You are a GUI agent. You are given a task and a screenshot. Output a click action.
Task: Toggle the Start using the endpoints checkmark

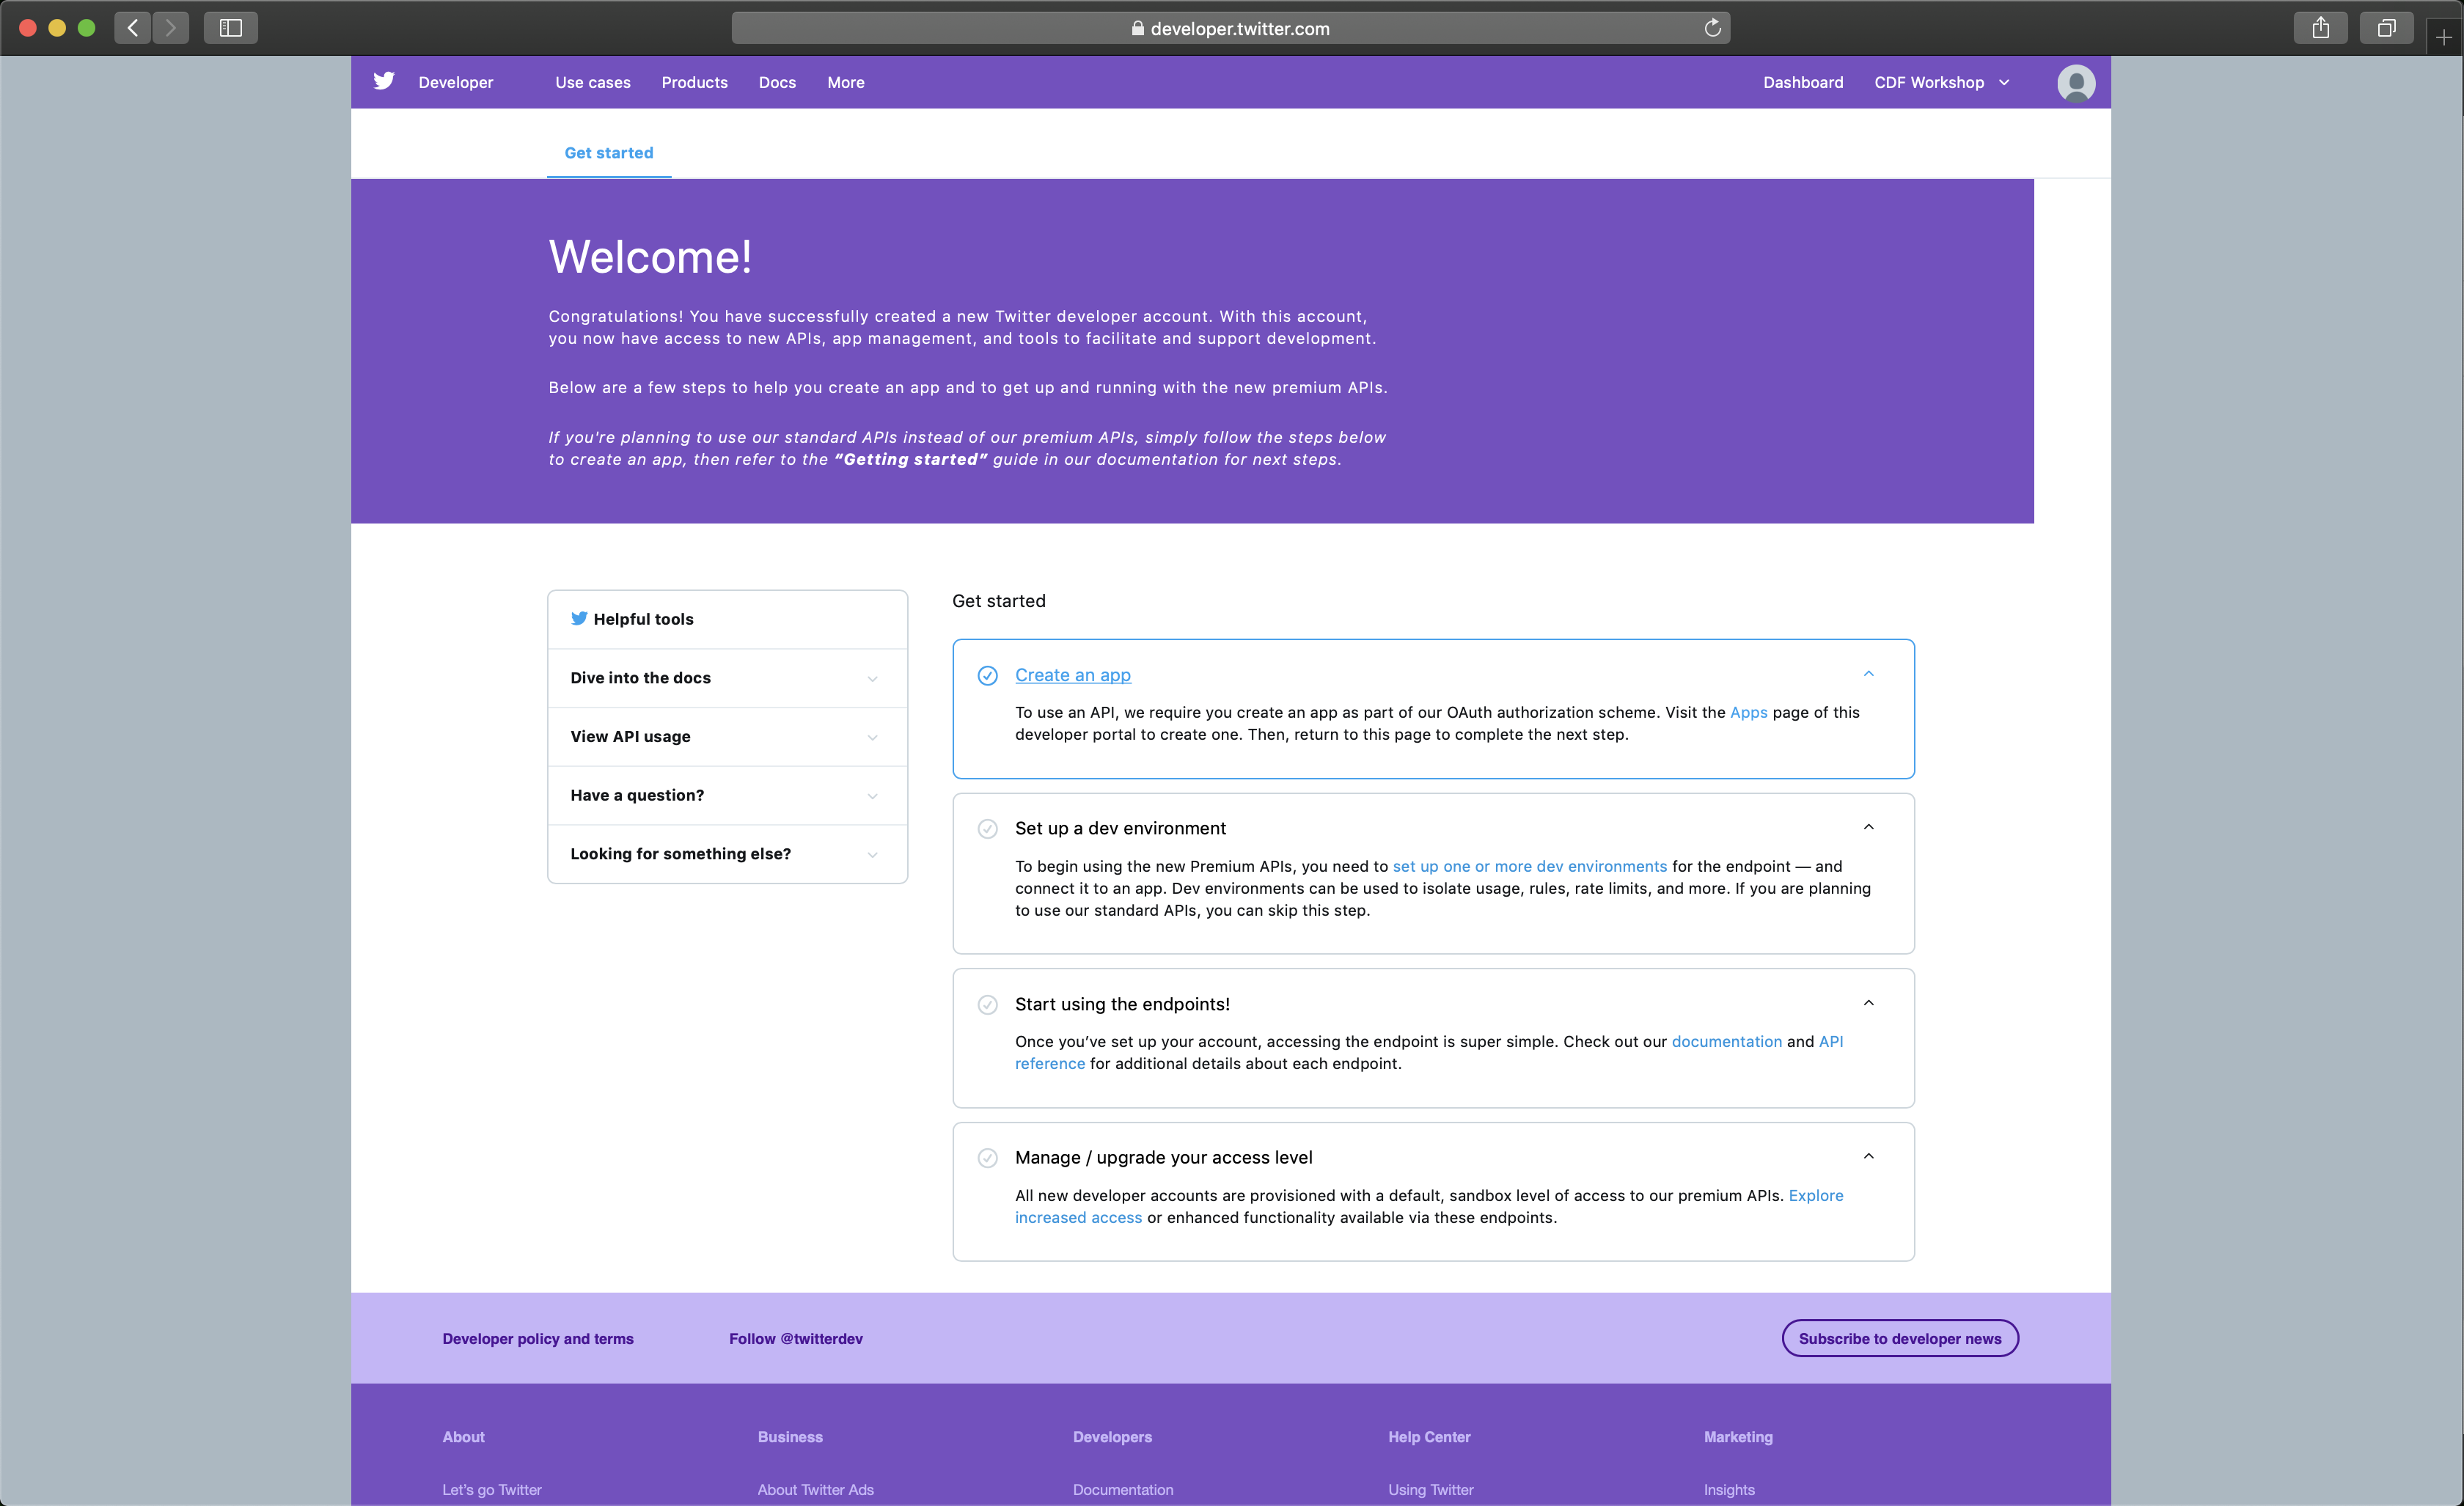coord(987,1005)
